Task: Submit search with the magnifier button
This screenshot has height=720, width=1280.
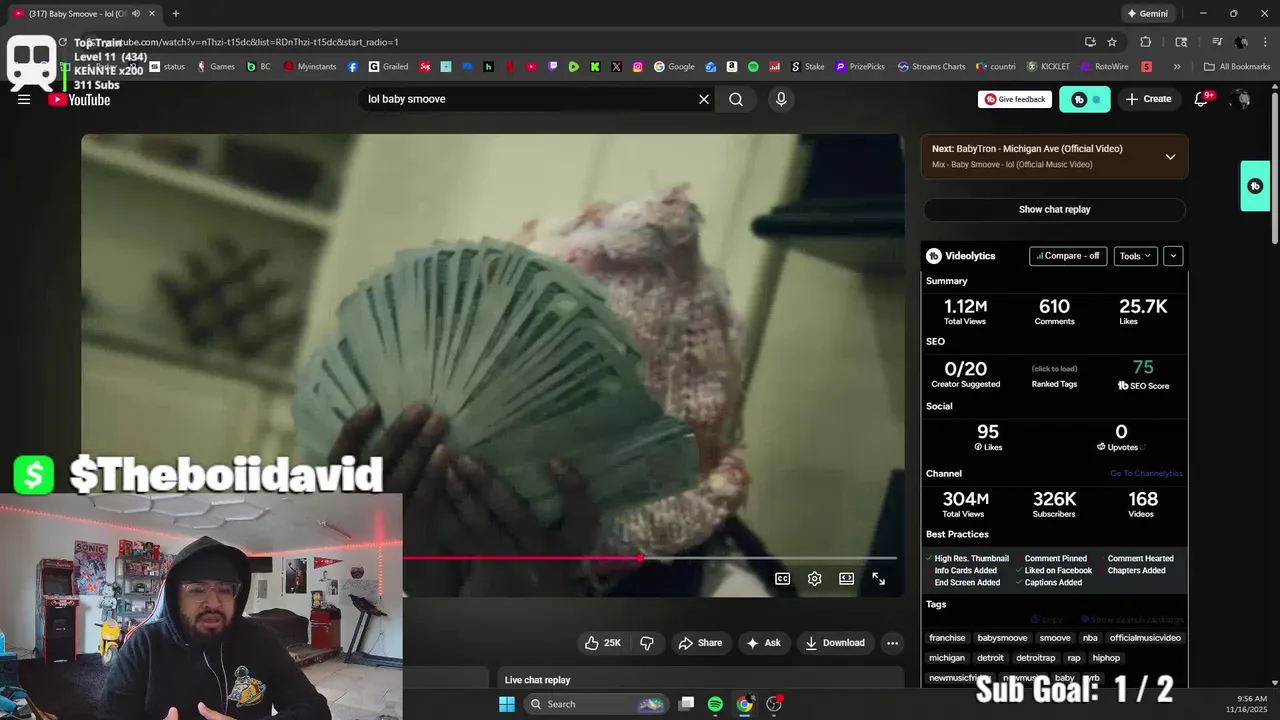Action: pyautogui.click(x=736, y=99)
